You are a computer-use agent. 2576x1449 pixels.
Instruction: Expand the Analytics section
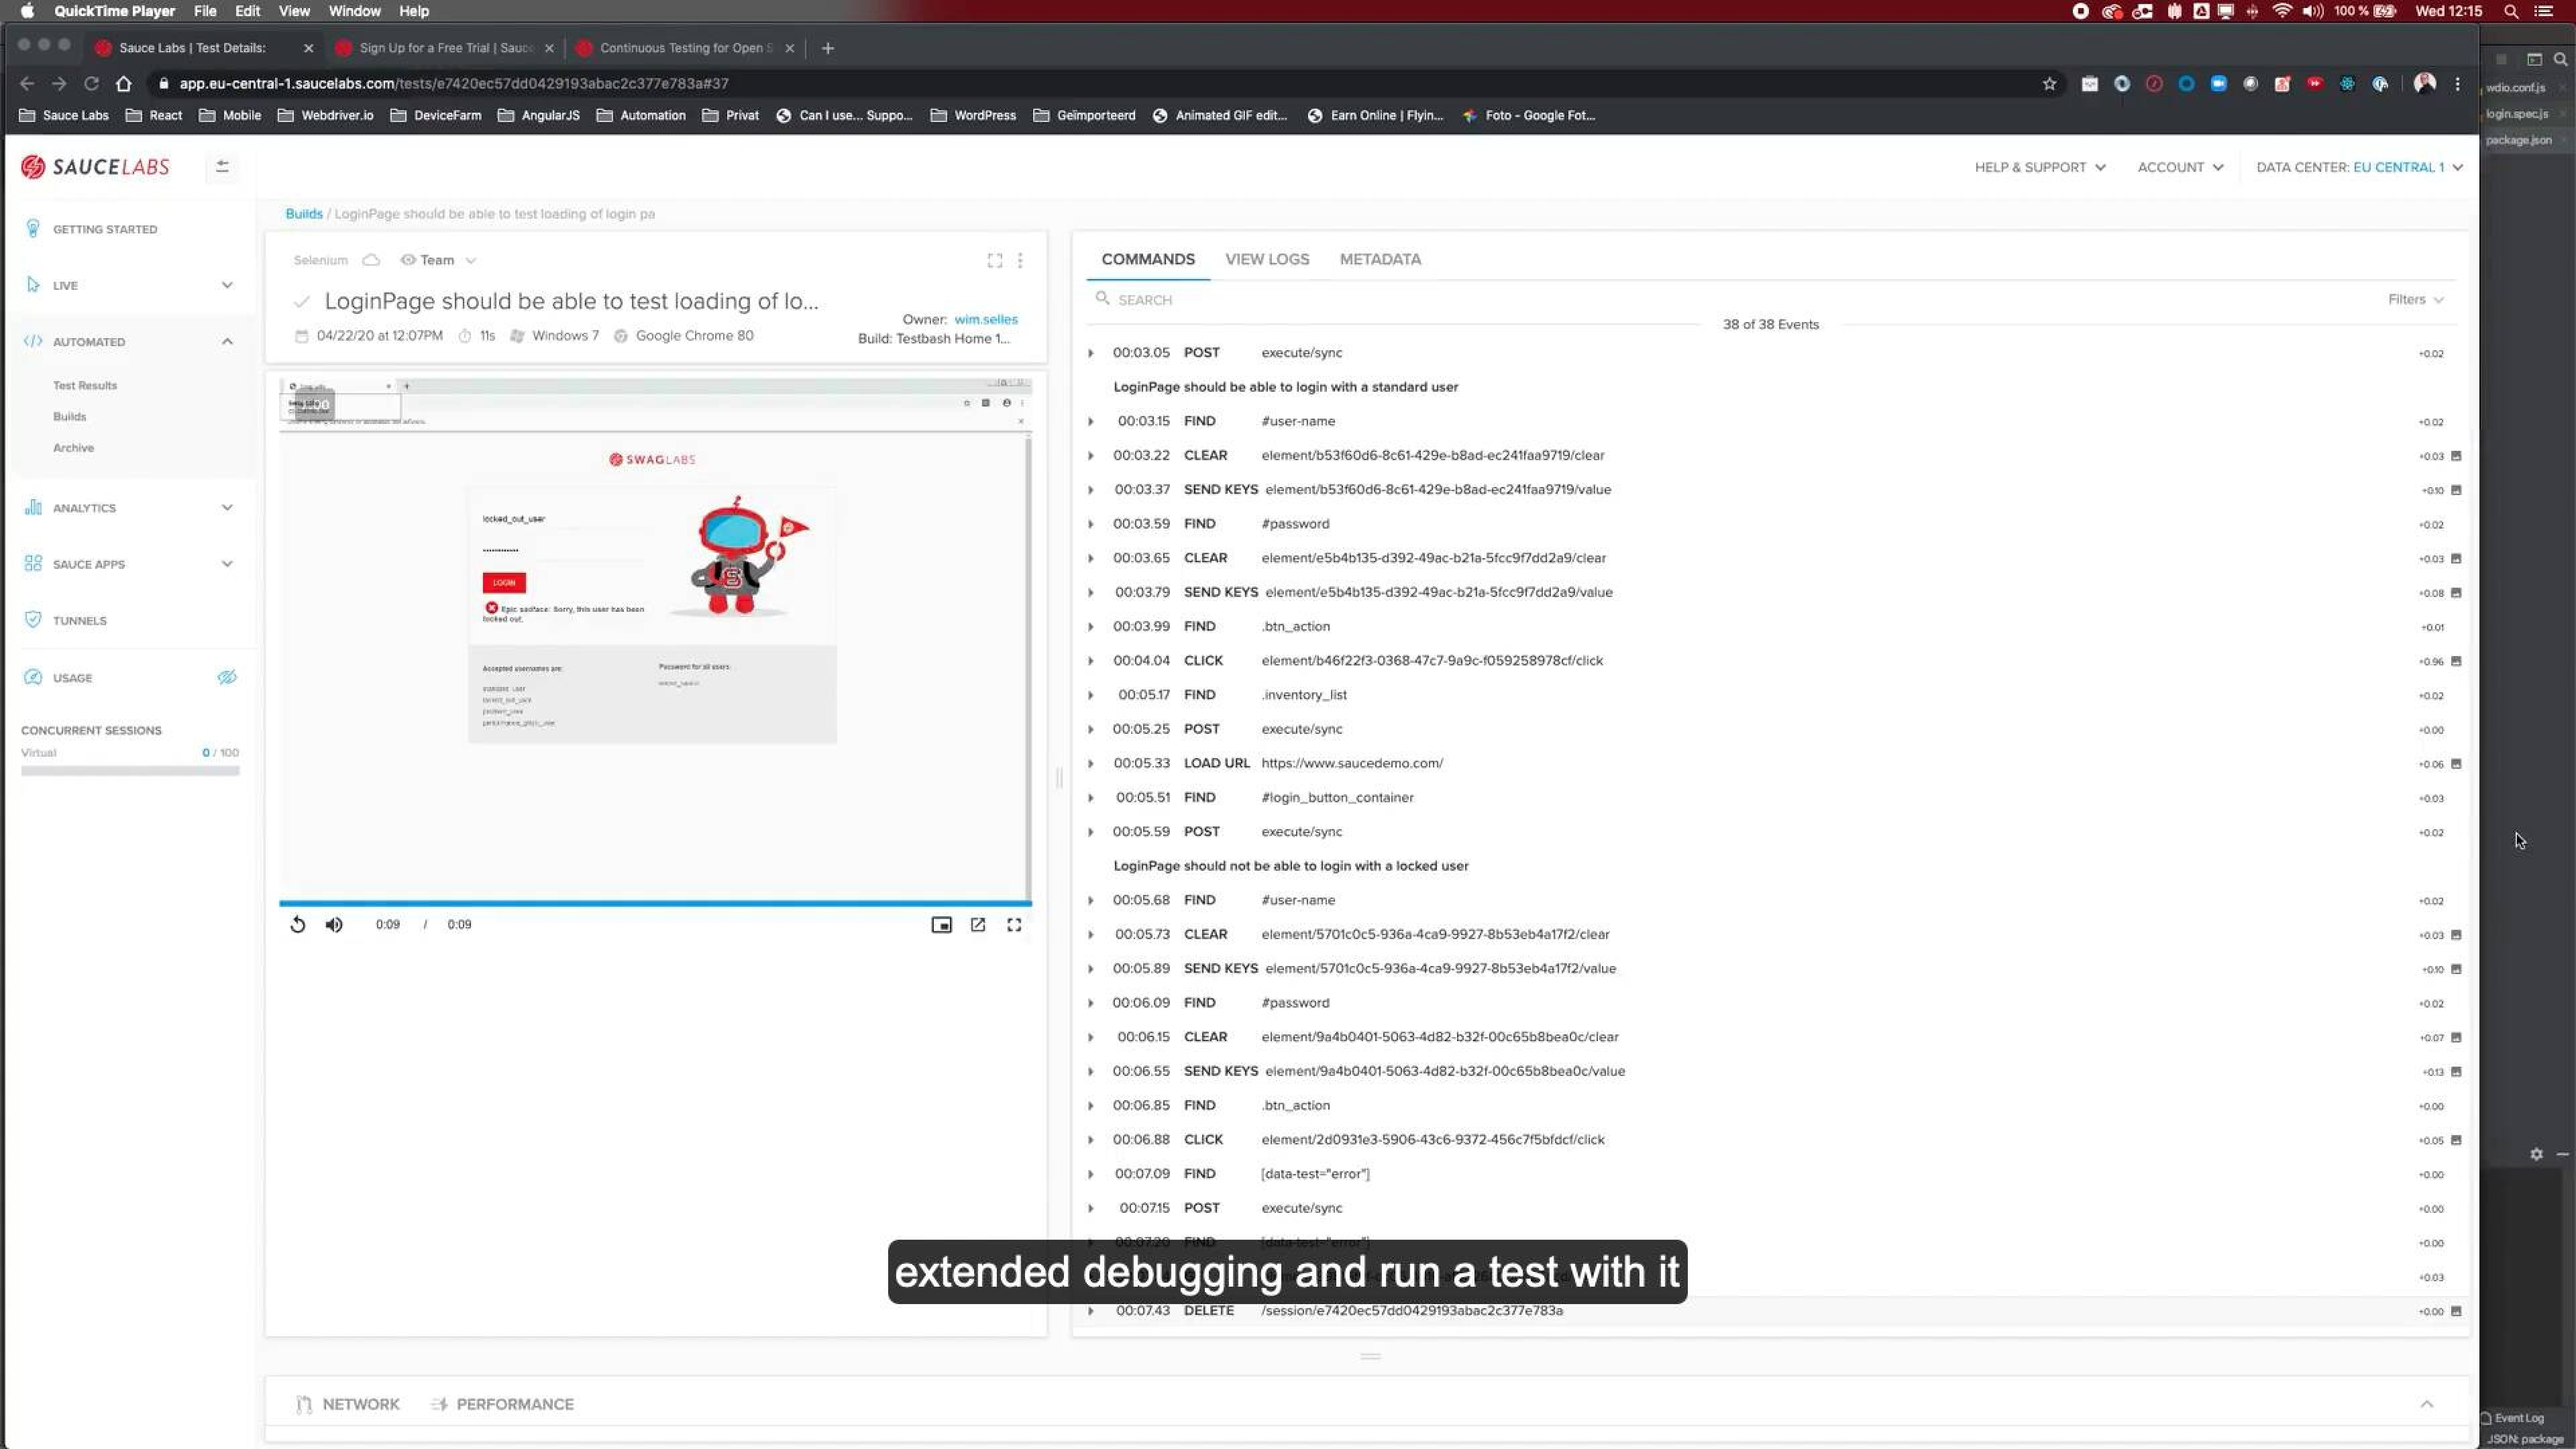click(227, 507)
